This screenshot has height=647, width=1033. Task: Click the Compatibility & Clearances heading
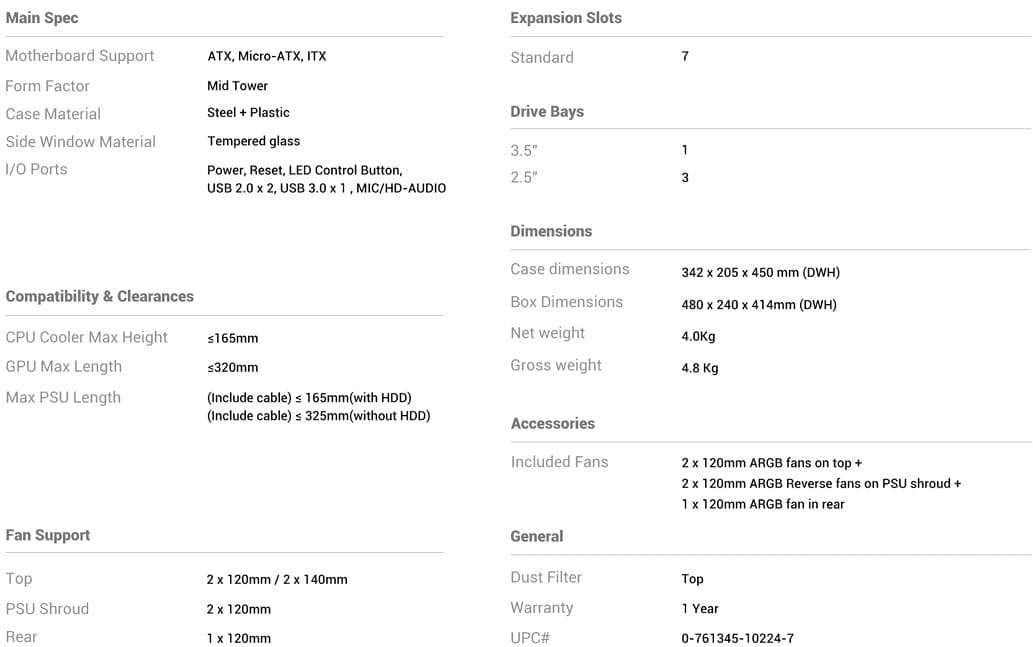[100, 296]
